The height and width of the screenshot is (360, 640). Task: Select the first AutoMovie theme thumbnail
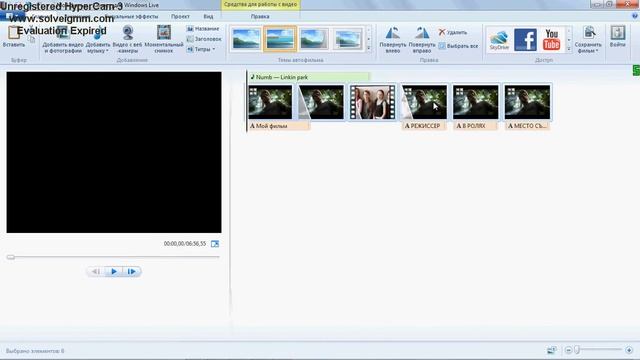[x=246, y=39]
